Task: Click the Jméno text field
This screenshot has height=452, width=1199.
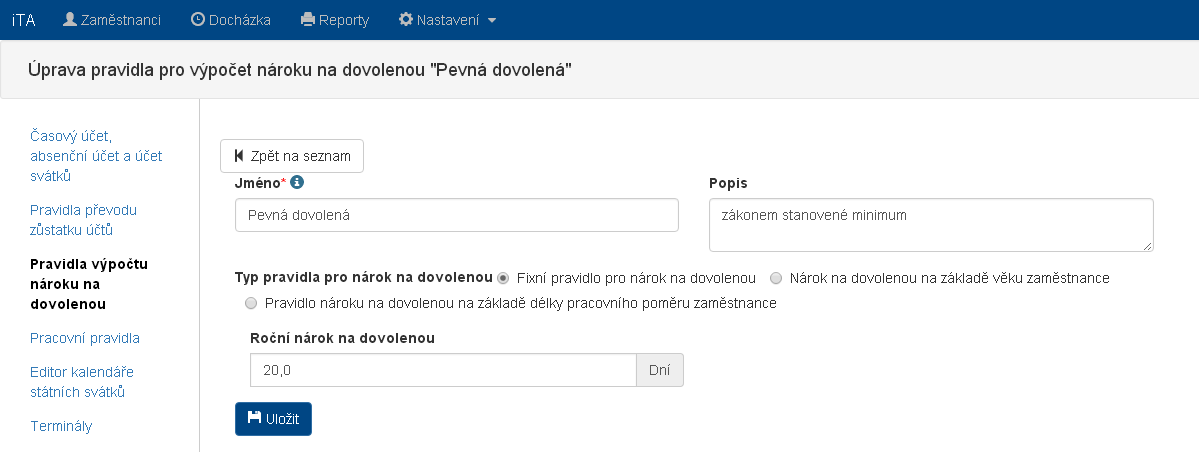Action: tap(456, 215)
